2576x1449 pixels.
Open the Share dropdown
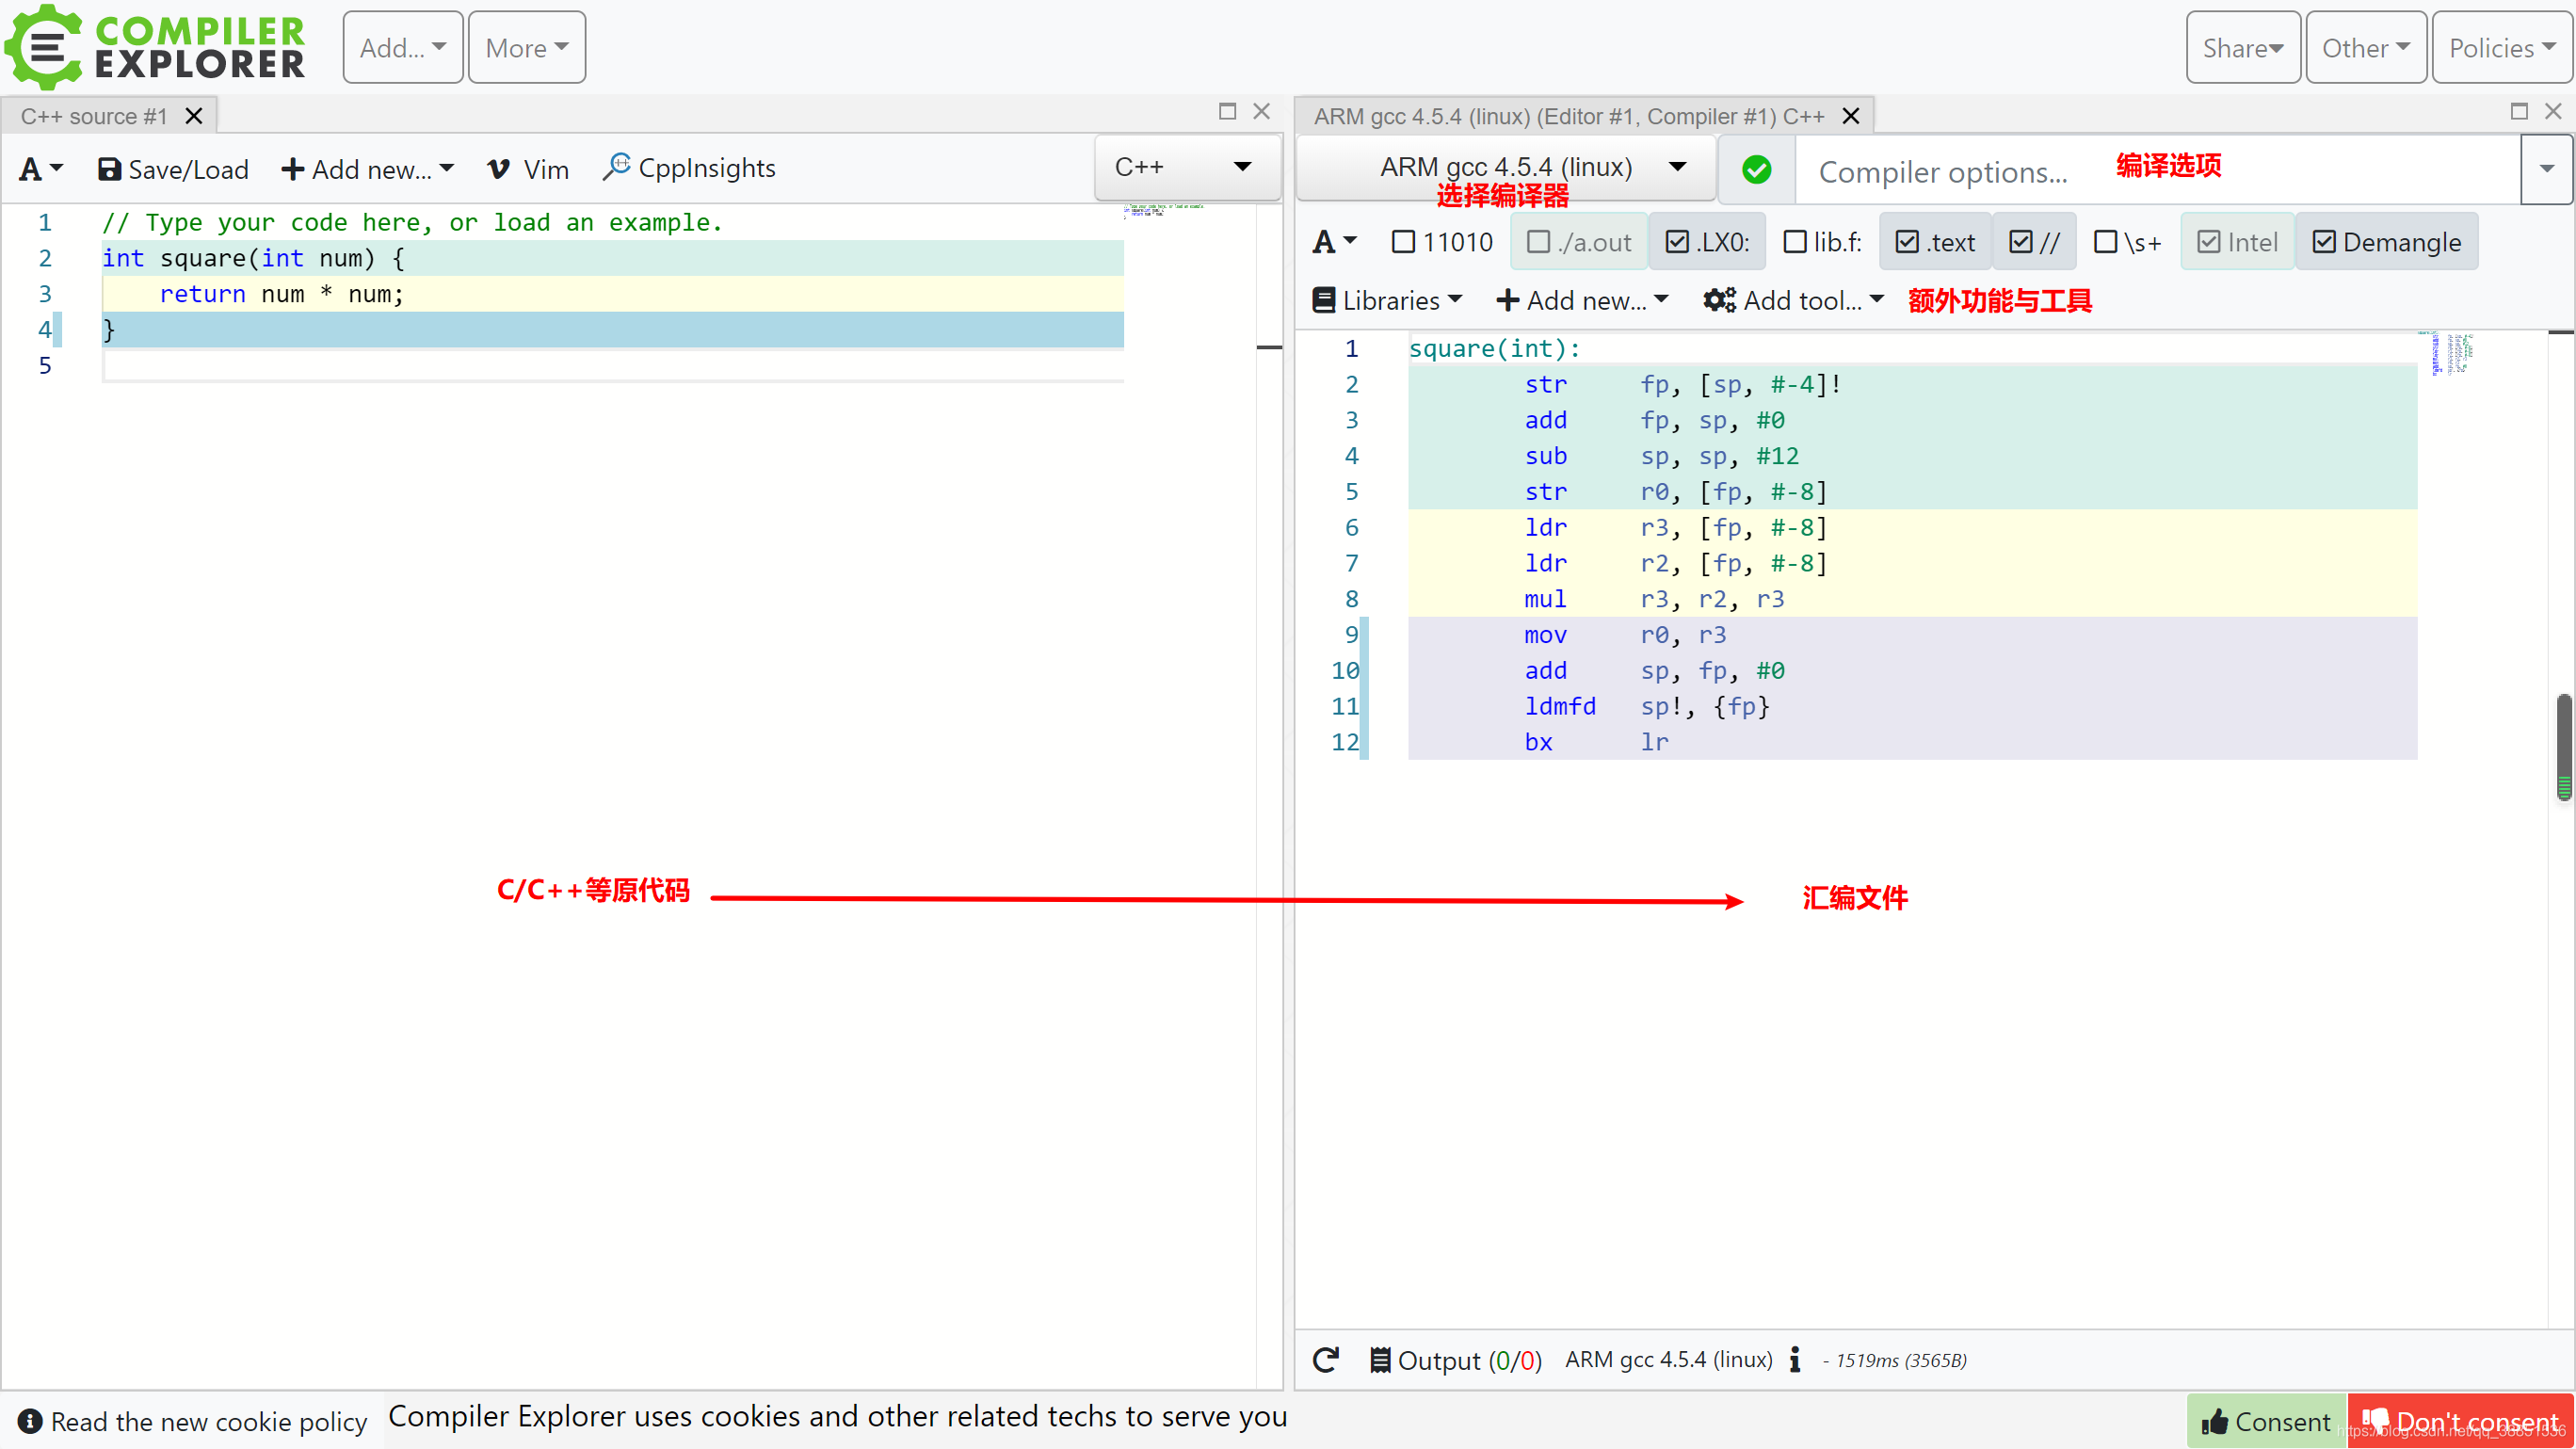[2243, 47]
